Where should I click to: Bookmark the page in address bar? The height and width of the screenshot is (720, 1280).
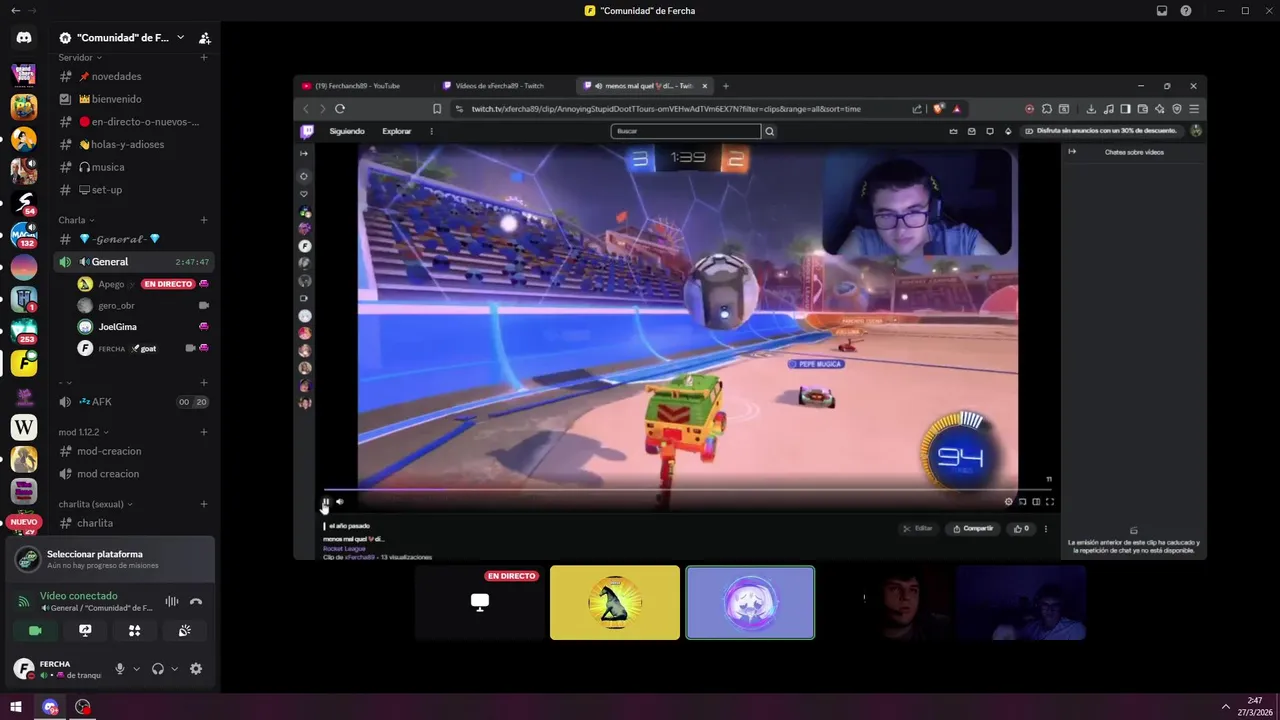click(437, 109)
